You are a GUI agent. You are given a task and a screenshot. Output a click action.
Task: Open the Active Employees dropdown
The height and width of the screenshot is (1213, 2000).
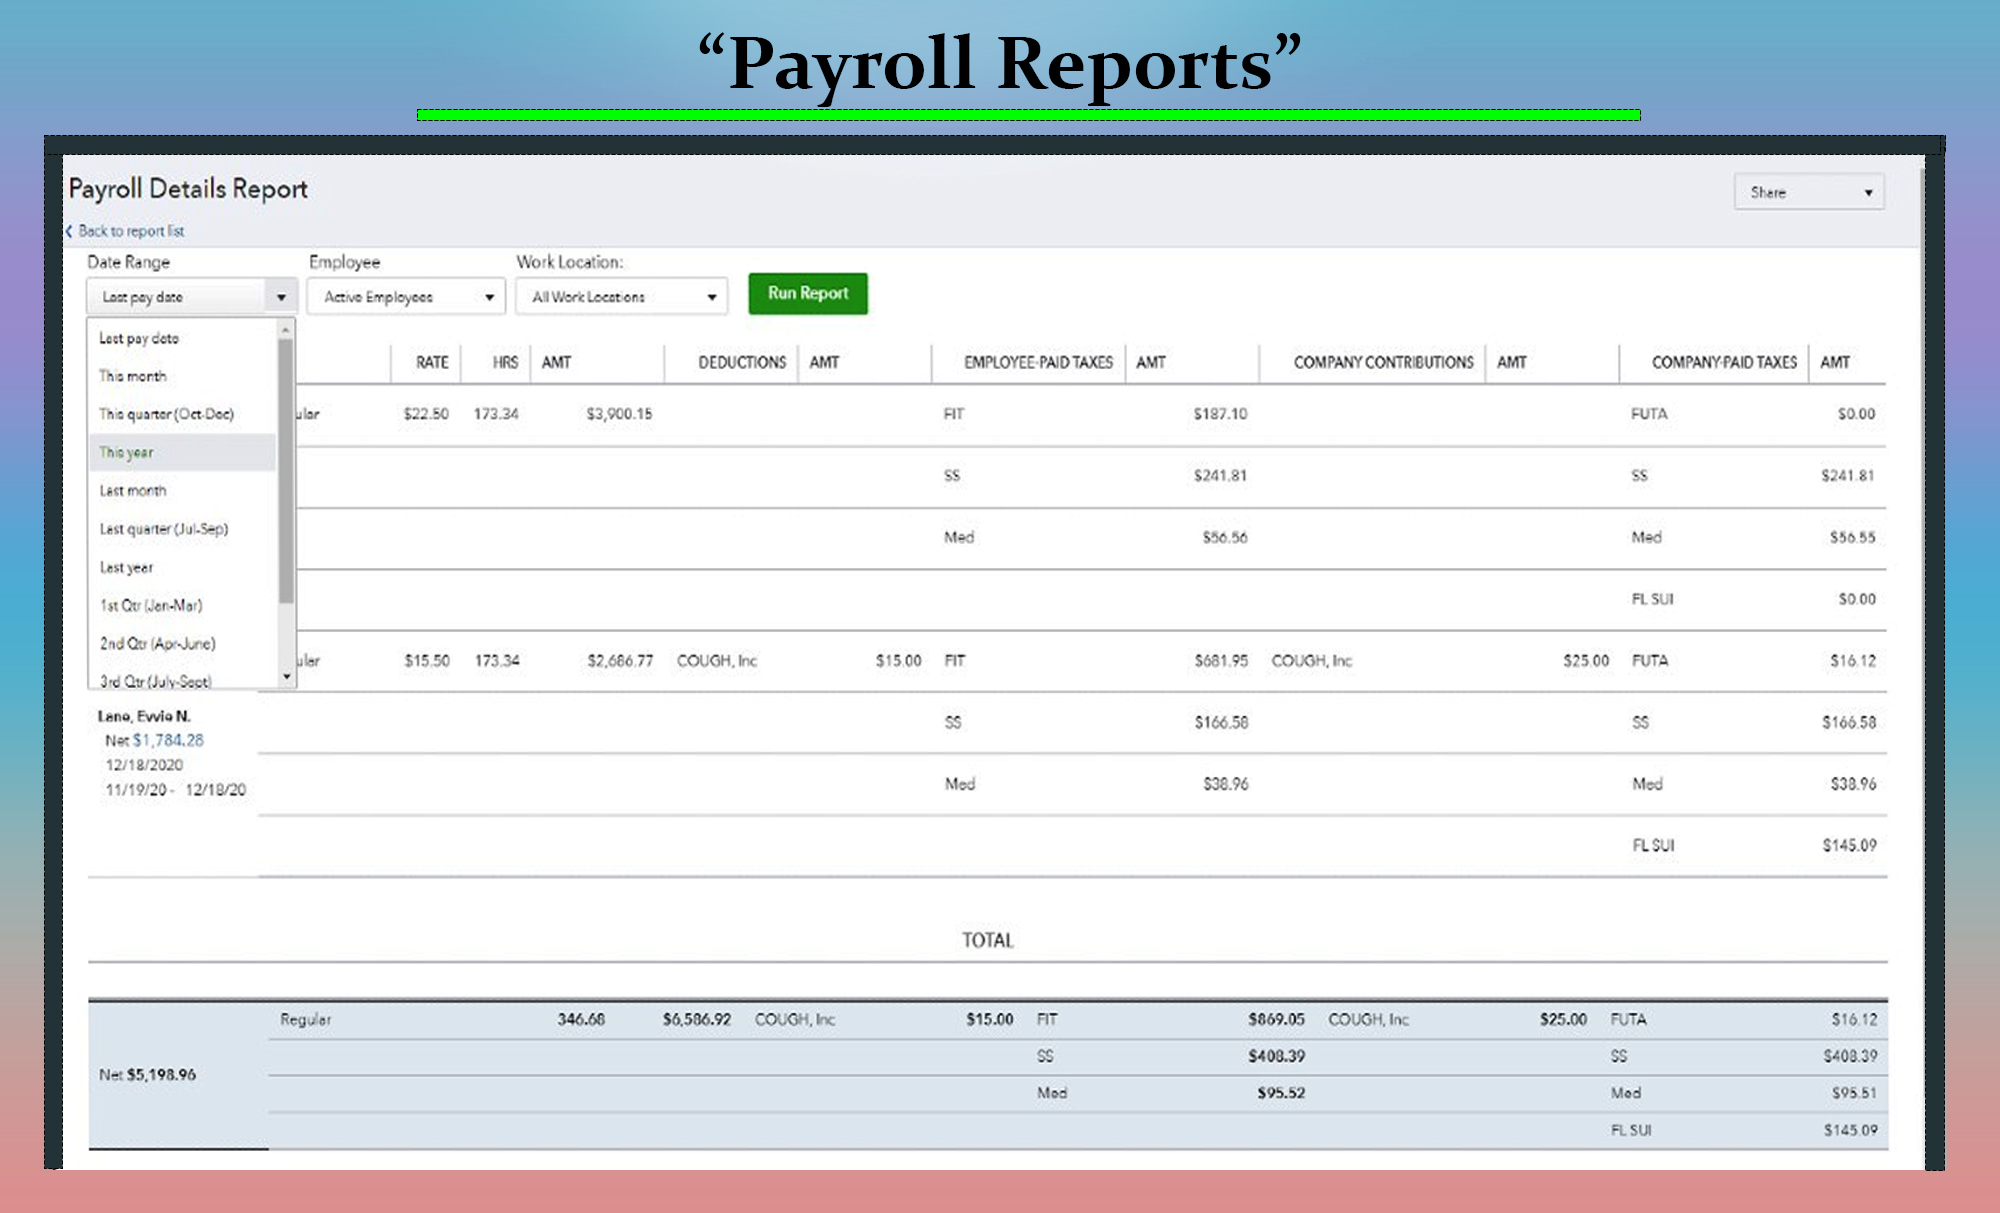coord(406,297)
